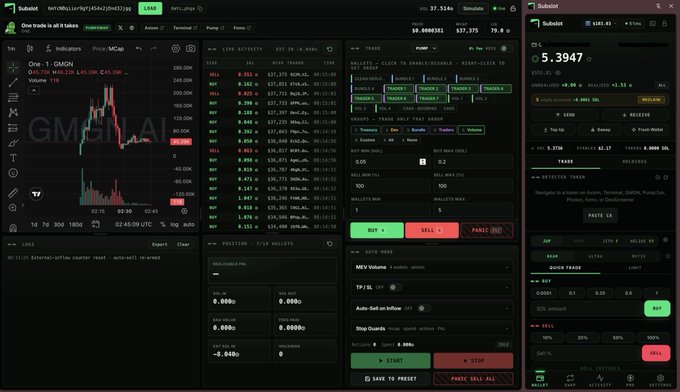
Task: Switch to the Limit tab in extension
Action: click(x=634, y=268)
